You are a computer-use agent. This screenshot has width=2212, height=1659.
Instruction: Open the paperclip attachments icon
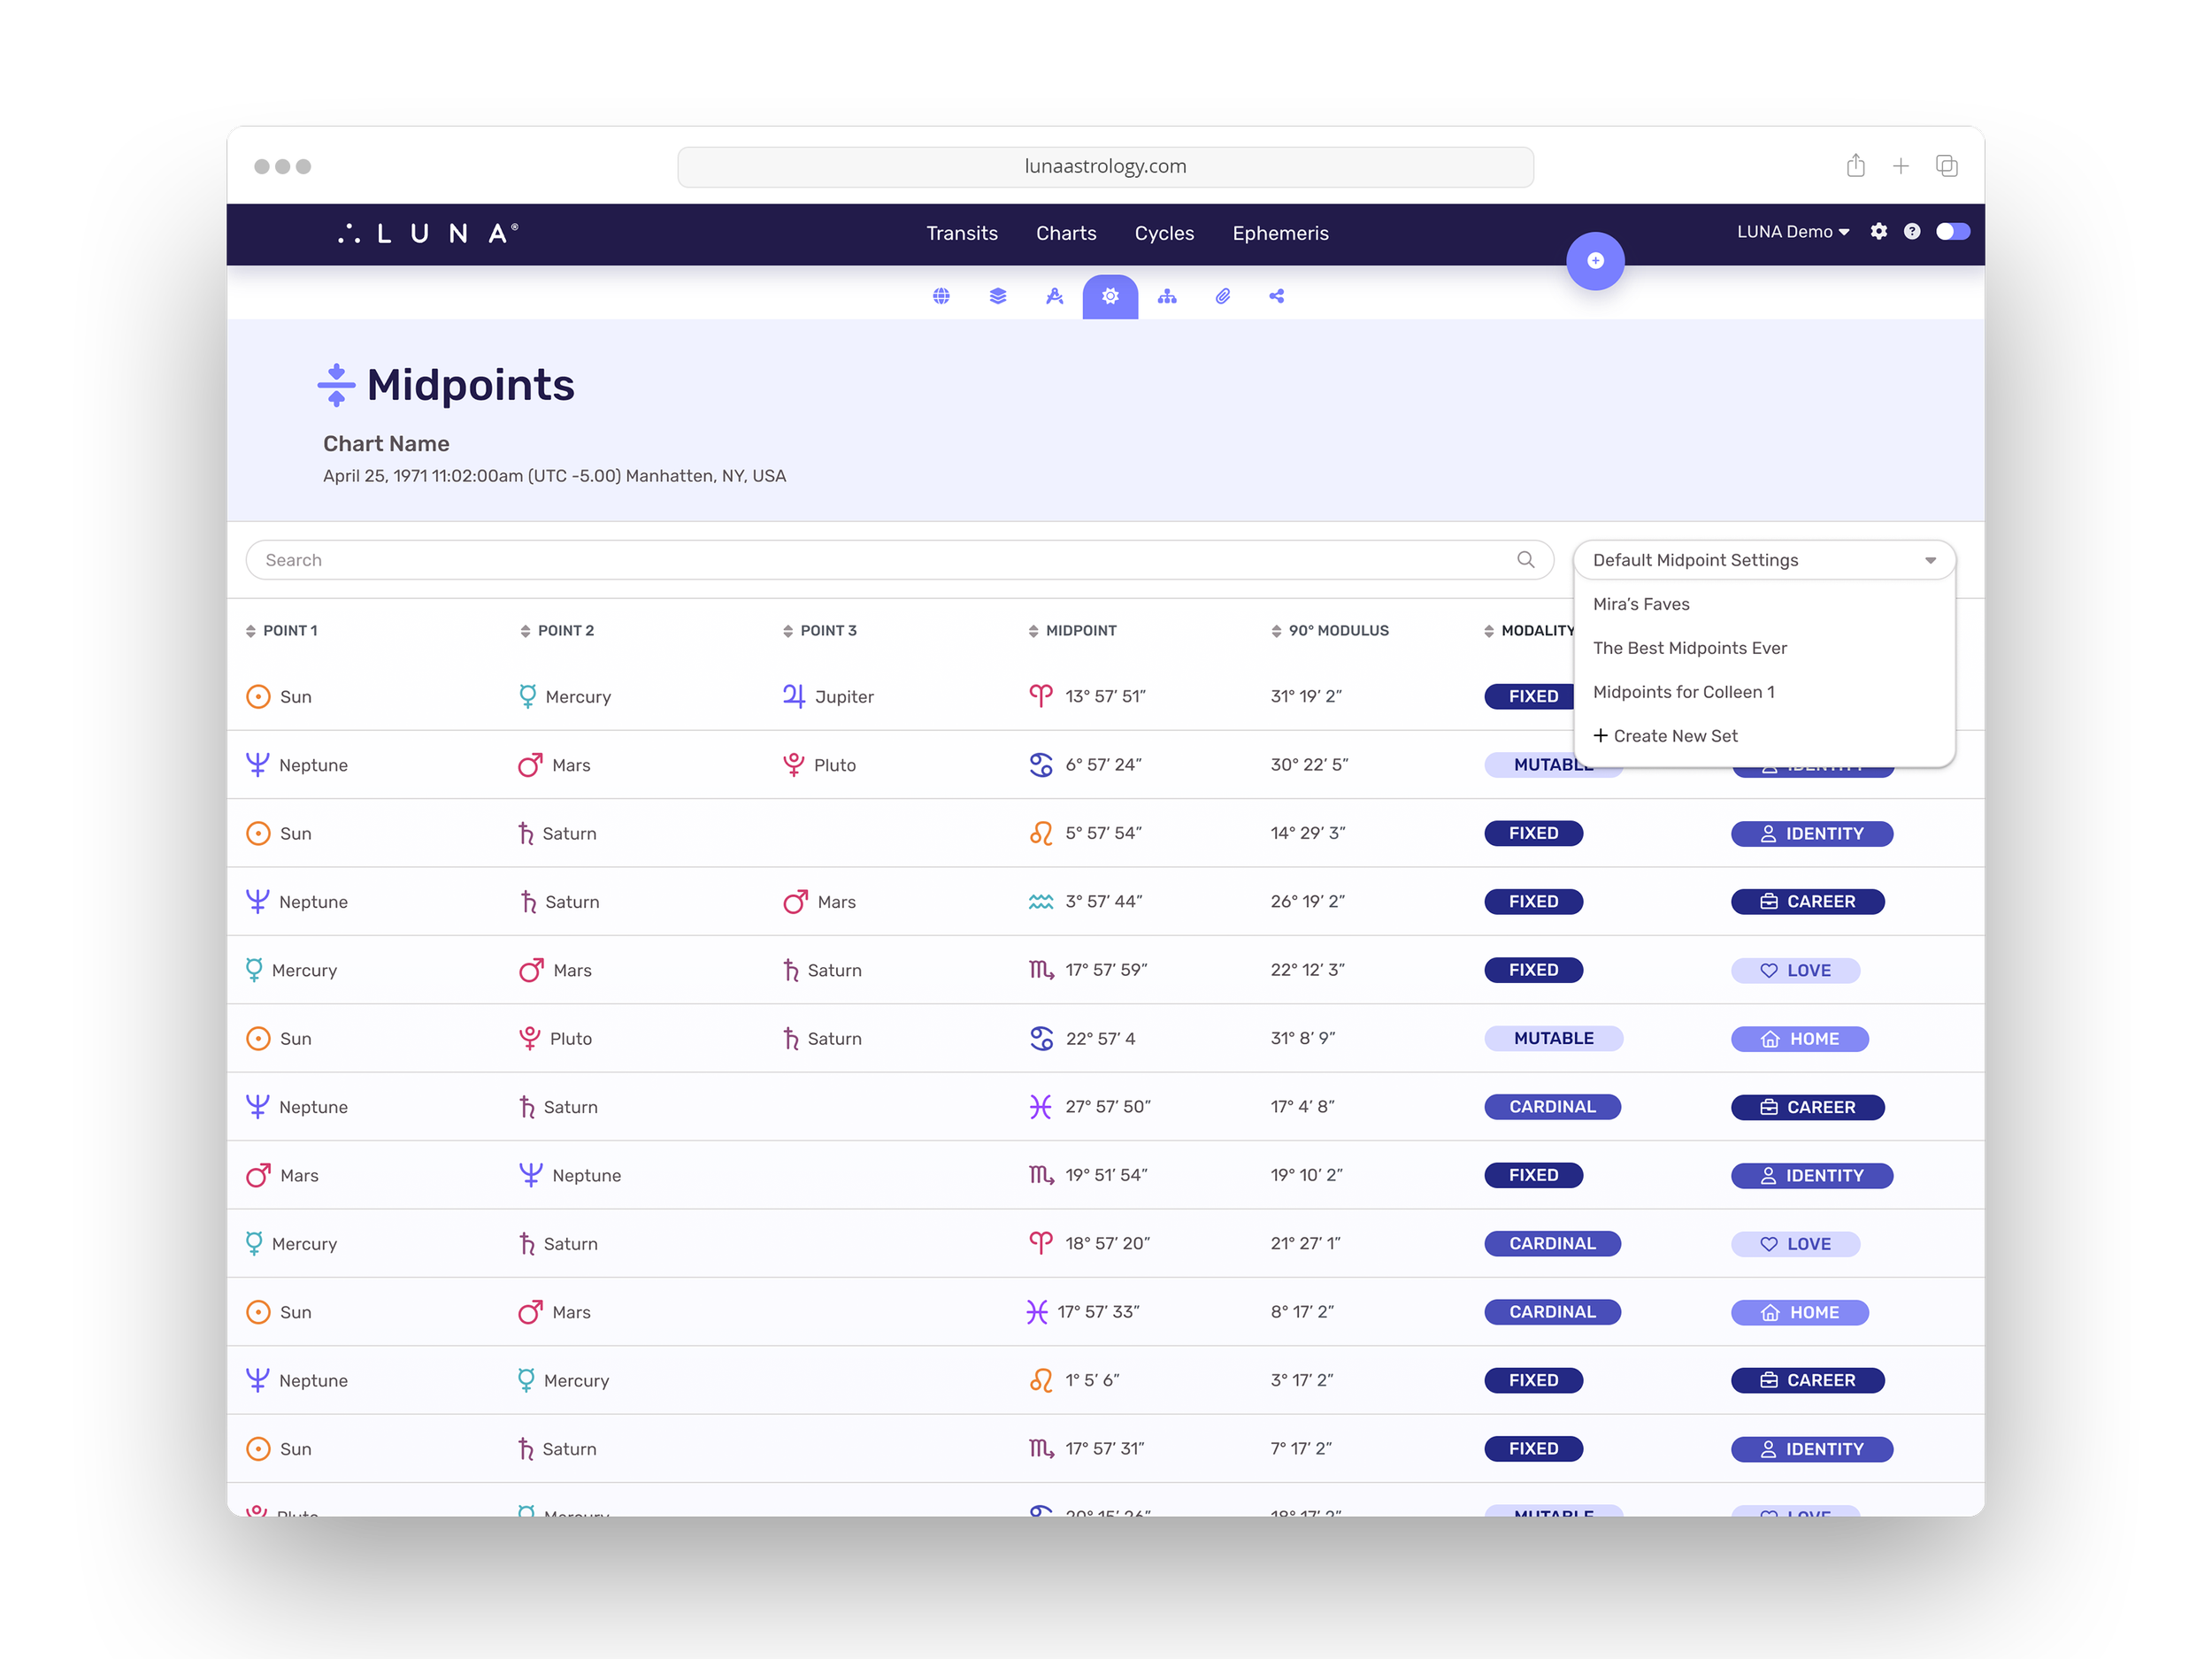pyautogui.click(x=1222, y=296)
